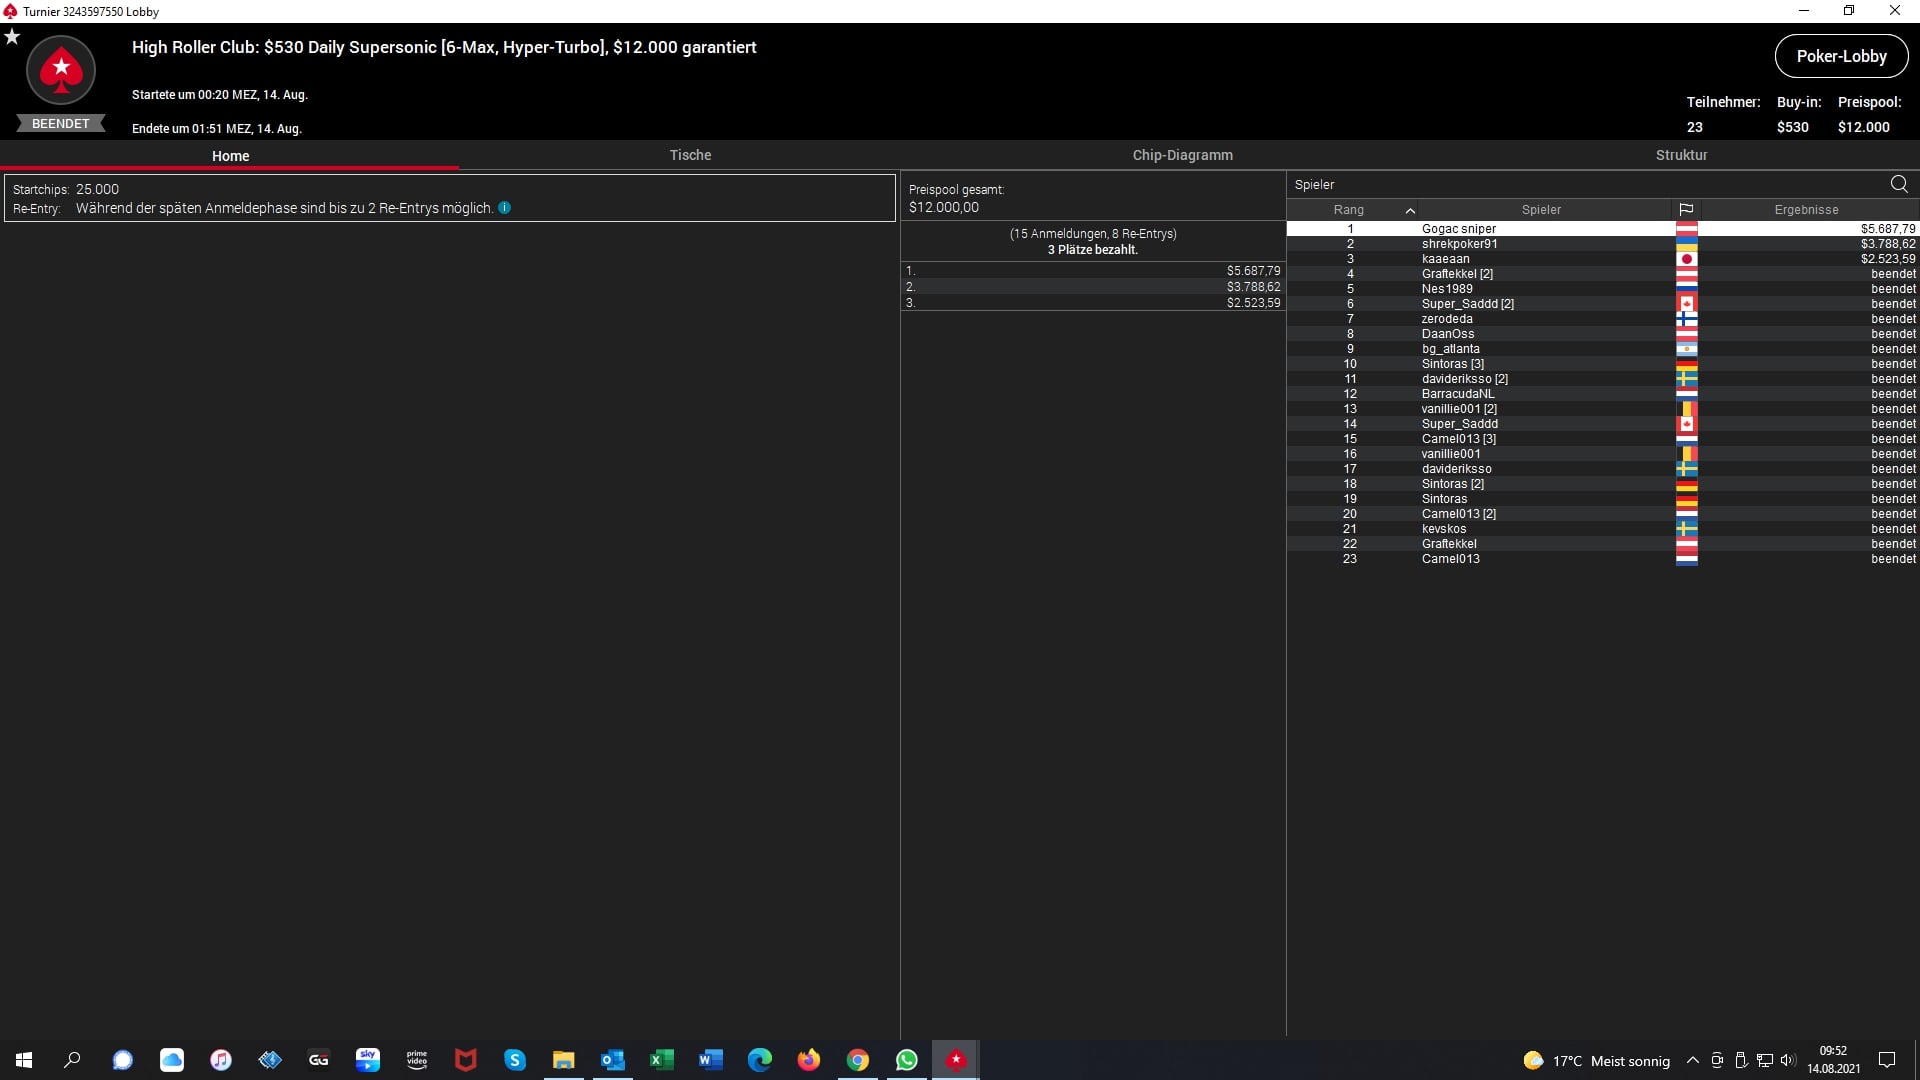The image size is (1920, 1080).
Task: Click the Re-Entry info icon
Action: 504,208
